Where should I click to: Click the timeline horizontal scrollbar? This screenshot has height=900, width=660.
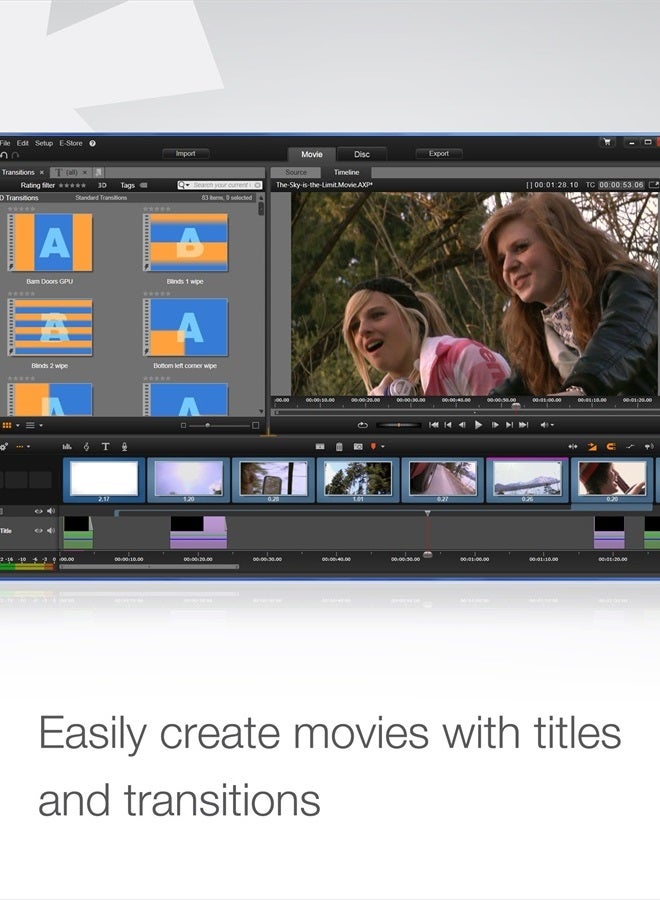coord(149,567)
